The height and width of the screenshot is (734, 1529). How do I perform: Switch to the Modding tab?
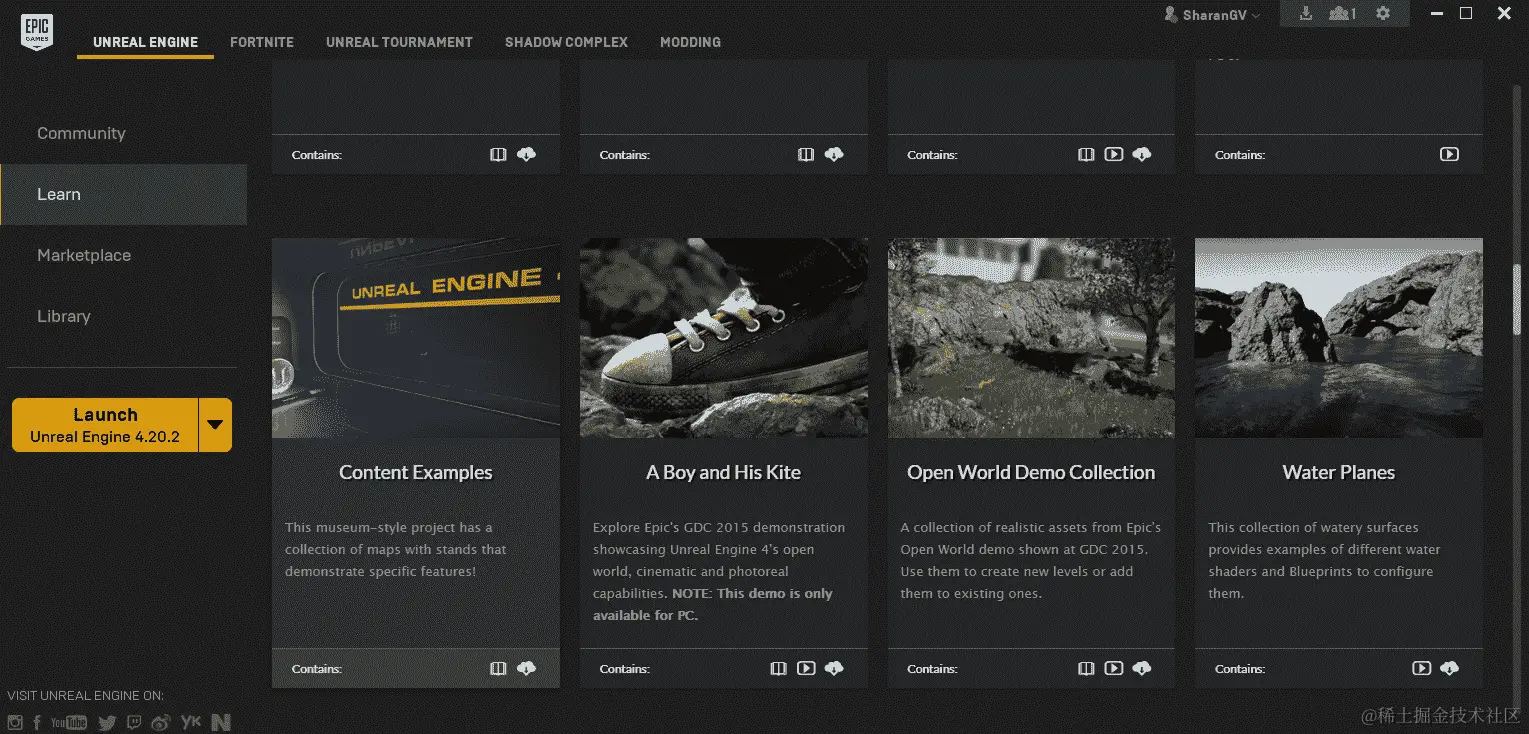(690, 42)
